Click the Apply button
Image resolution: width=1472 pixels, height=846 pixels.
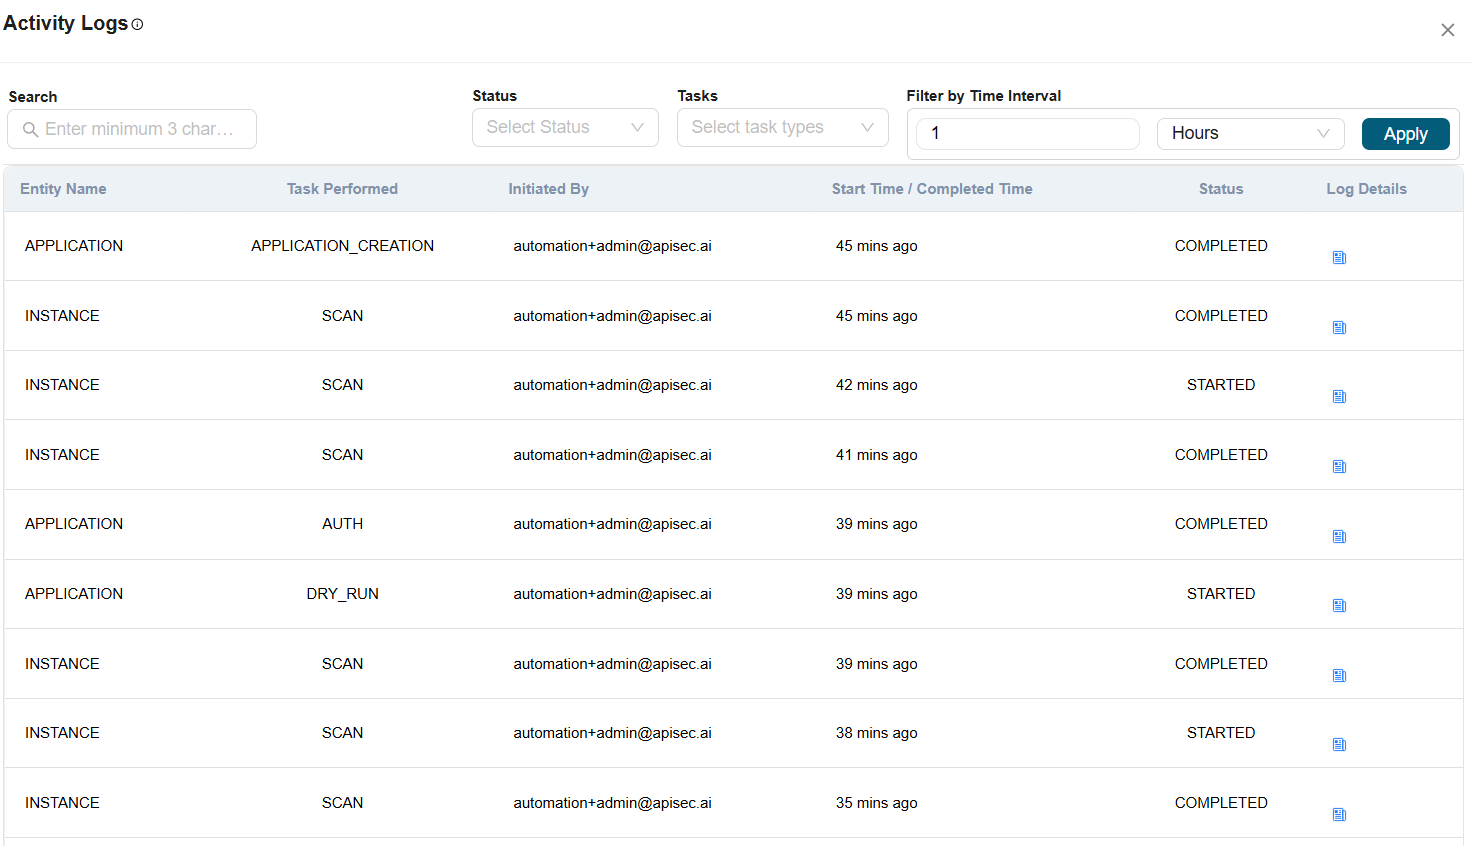click(x=1405, y=133)
